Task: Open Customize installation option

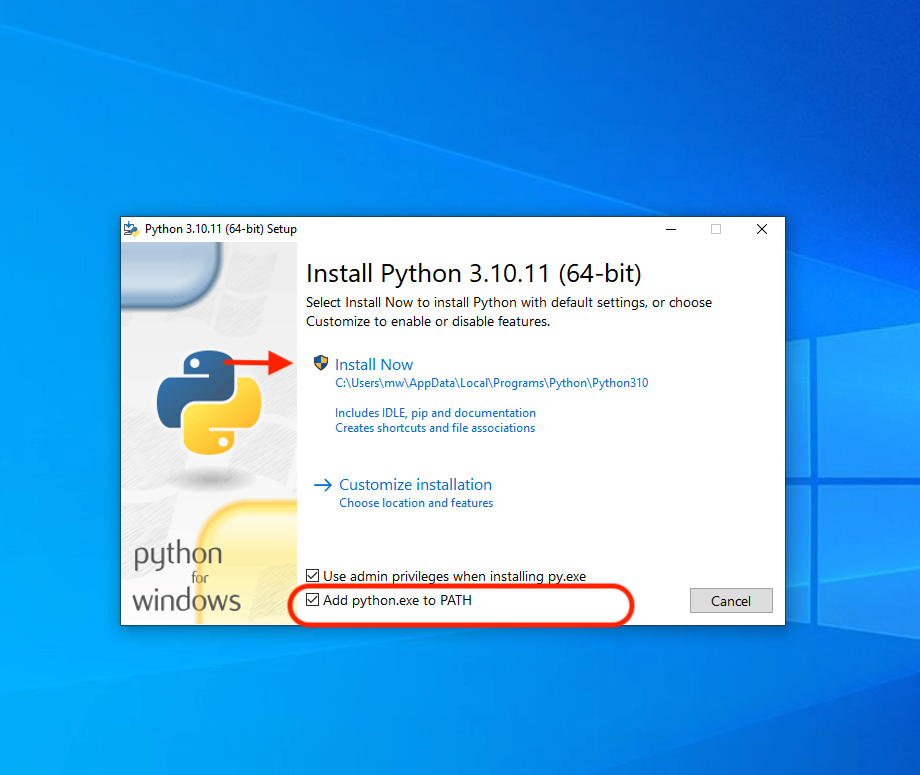Action: click(x=415, y=485)
